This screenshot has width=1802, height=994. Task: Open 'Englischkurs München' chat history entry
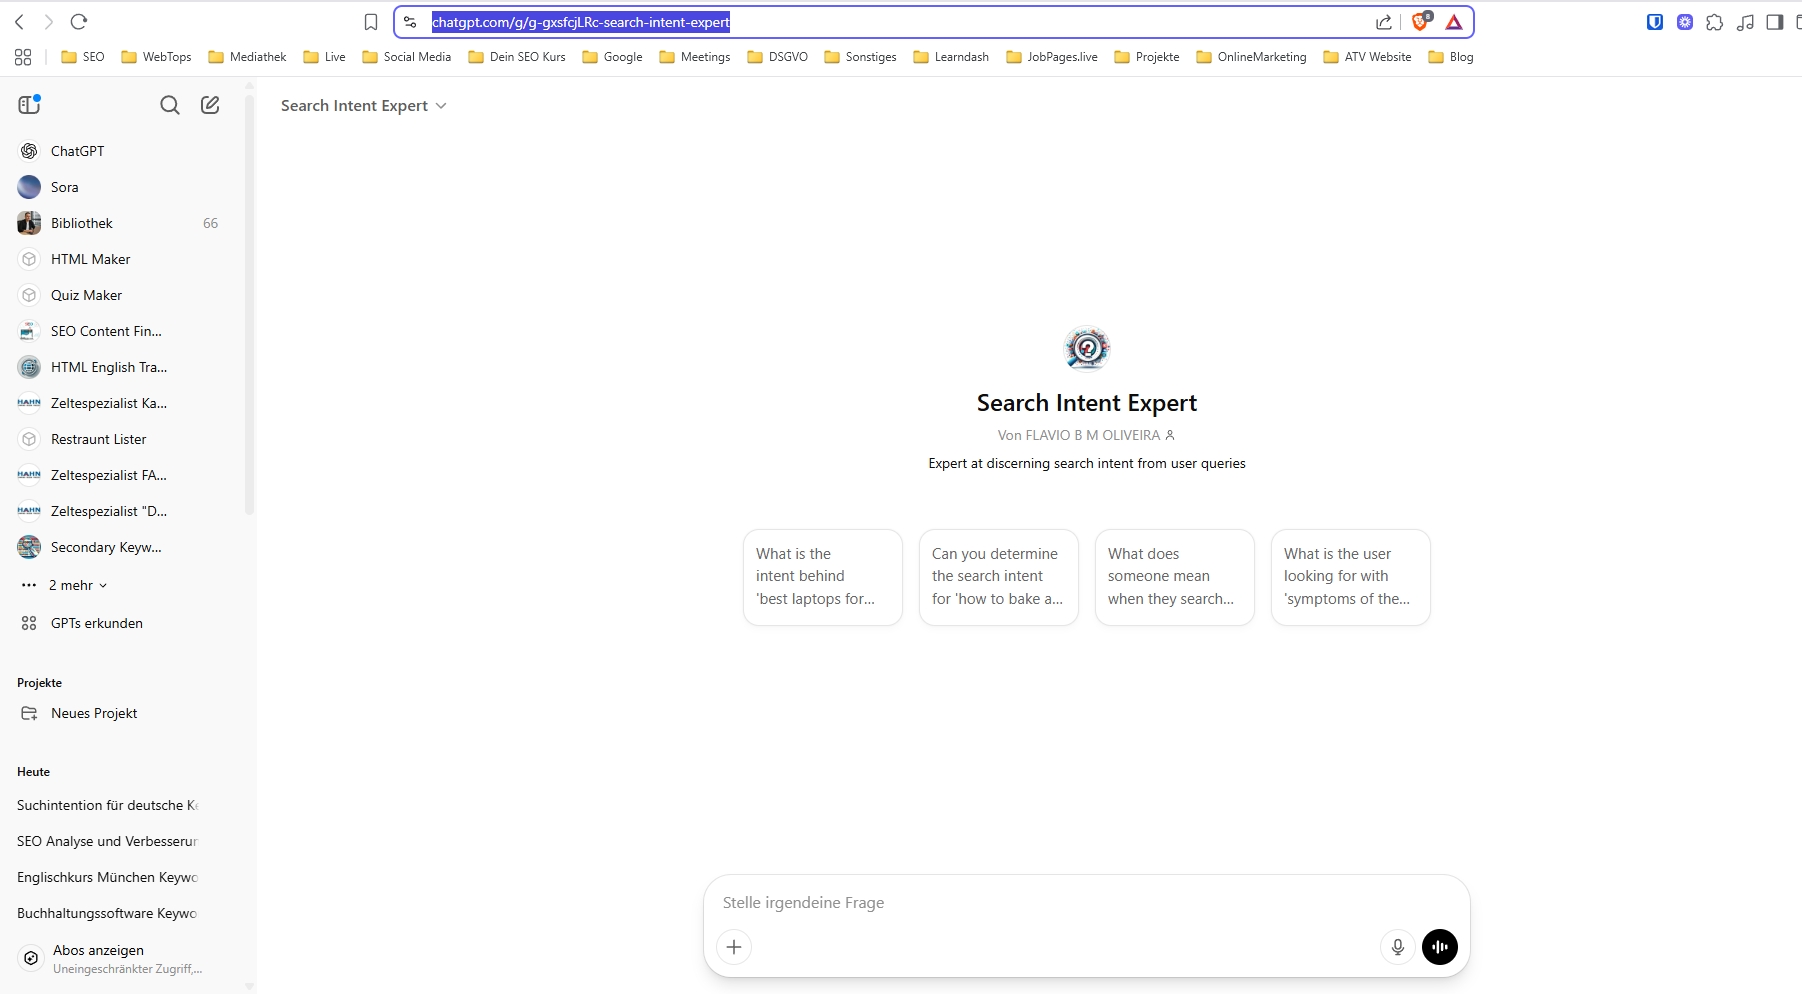[x=107, y=877]
